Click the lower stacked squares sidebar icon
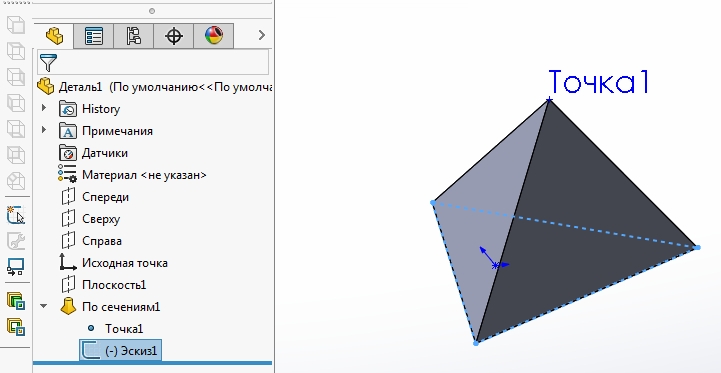 [x=16, y=327]
